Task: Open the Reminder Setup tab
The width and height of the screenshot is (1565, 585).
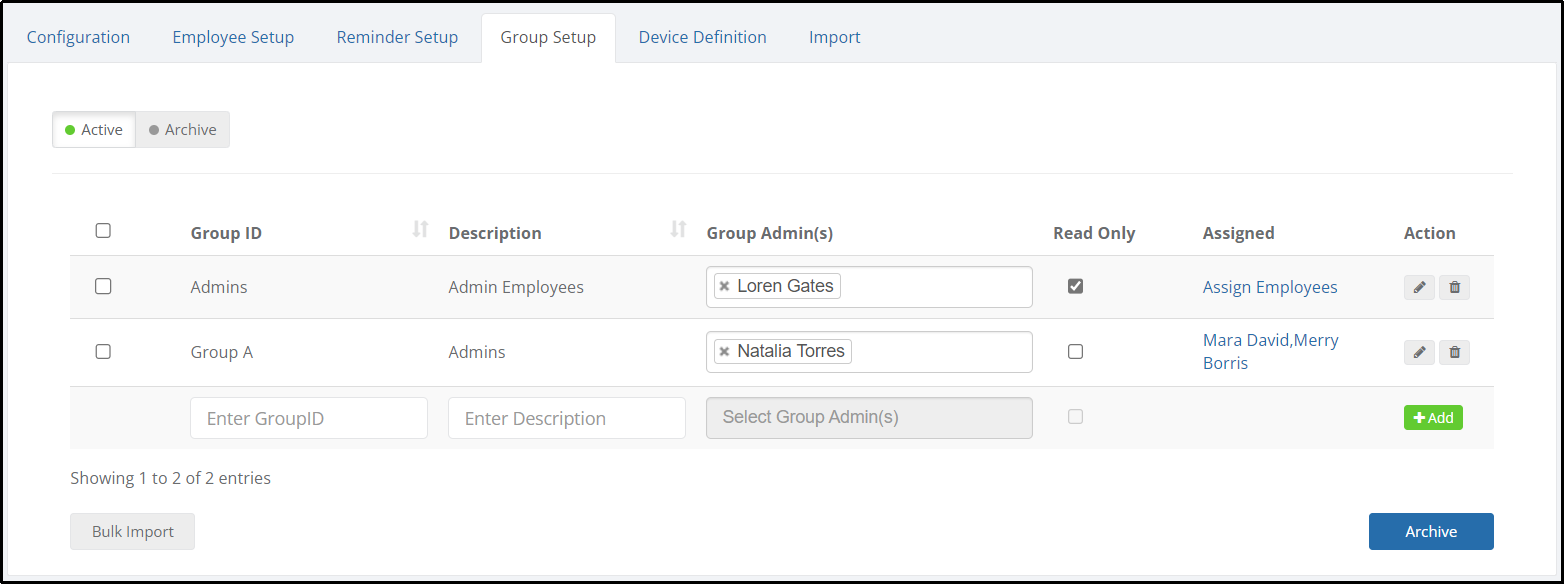Action: tap(397, 37)
